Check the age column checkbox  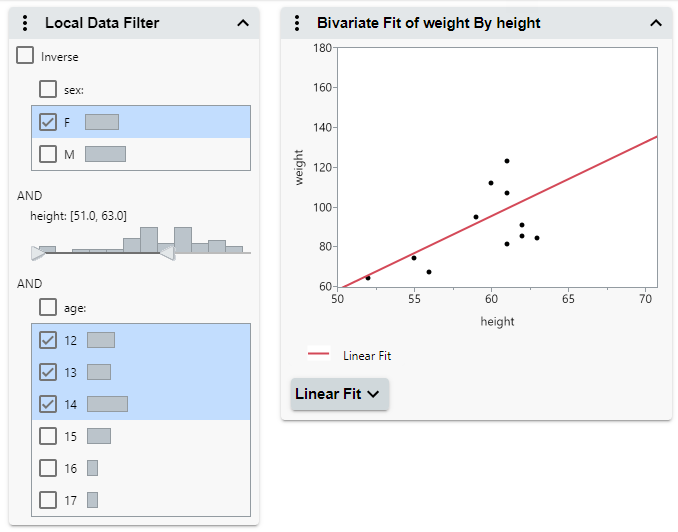48,307
